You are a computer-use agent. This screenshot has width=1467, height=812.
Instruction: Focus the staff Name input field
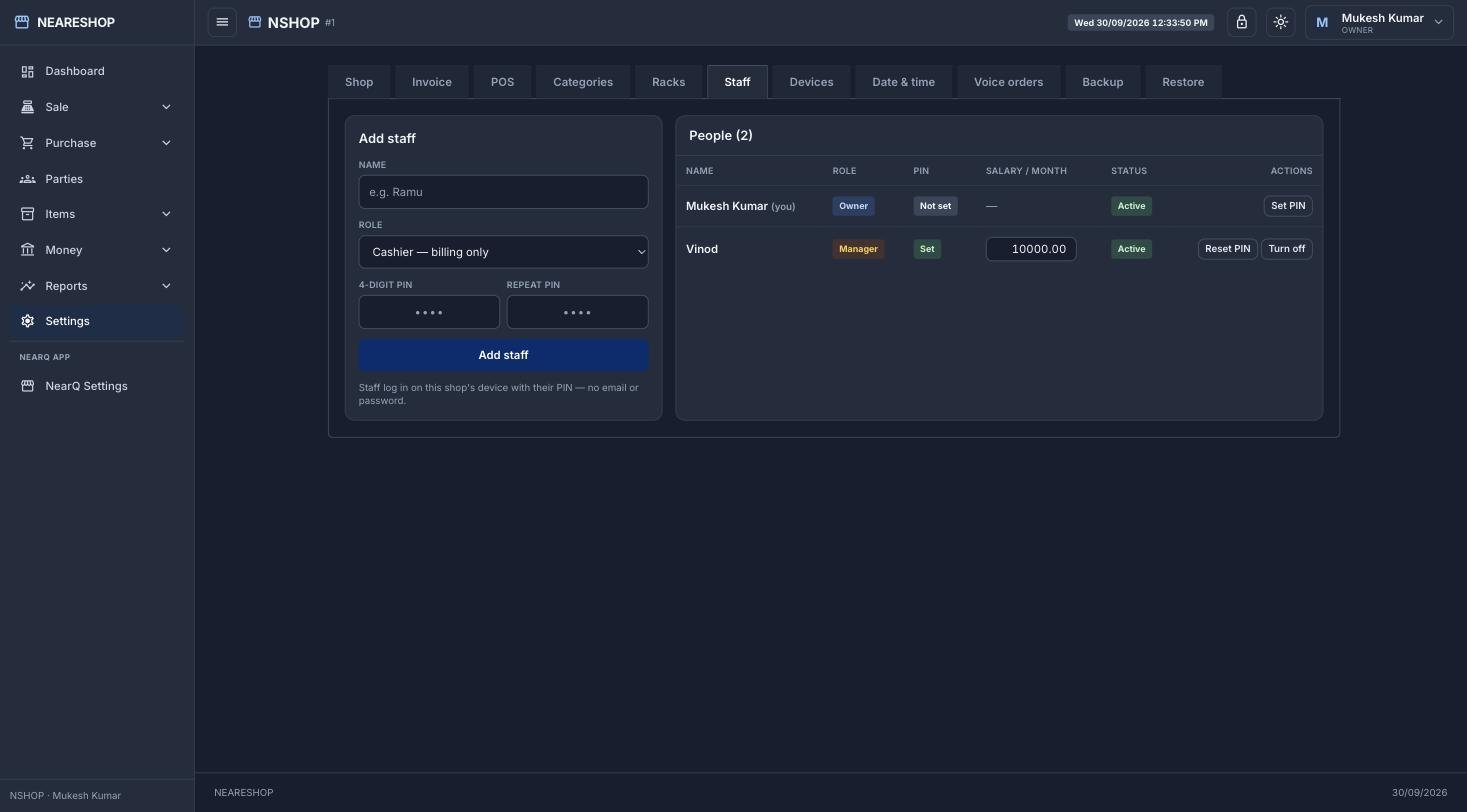pos(503,192)
